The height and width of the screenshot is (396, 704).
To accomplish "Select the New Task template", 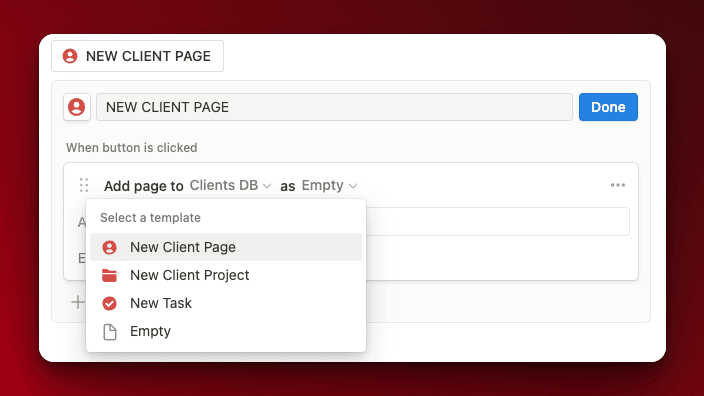I will coord(226,303).
